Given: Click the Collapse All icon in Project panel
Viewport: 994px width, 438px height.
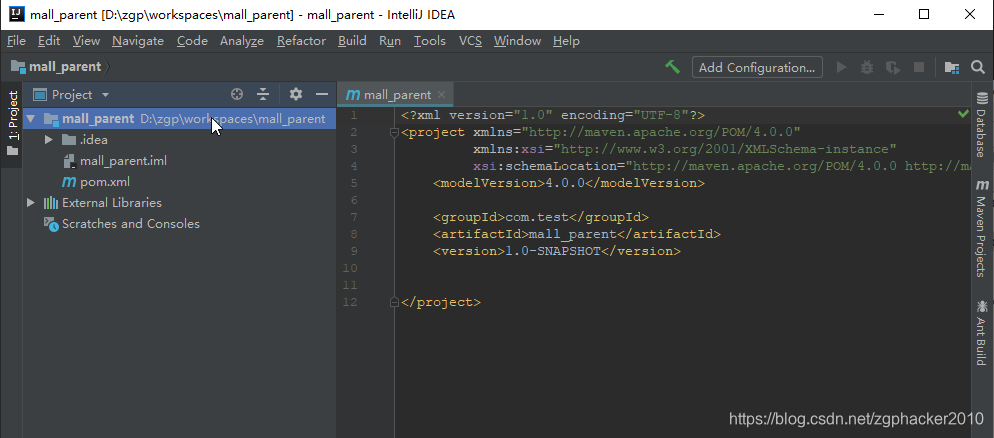Looking at the screenshot, I should pos(264,94).
